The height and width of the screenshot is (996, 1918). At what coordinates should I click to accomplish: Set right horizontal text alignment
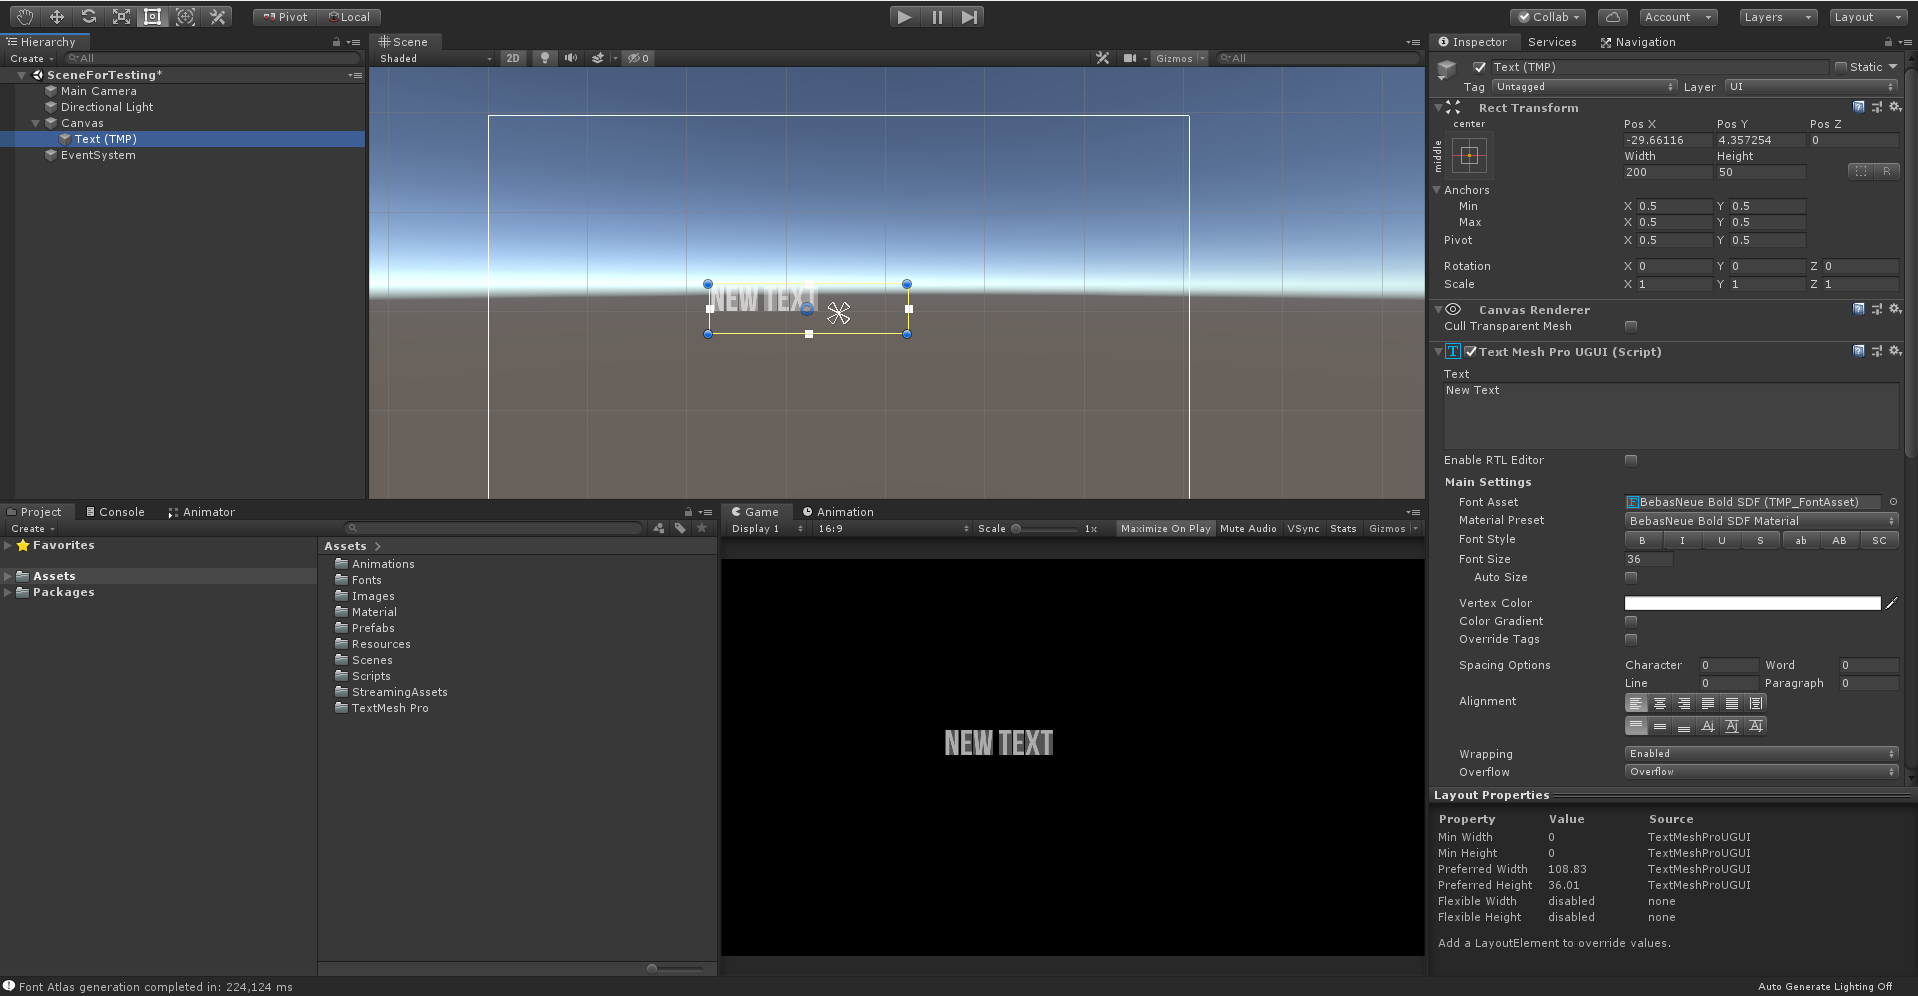[1684, 703]
